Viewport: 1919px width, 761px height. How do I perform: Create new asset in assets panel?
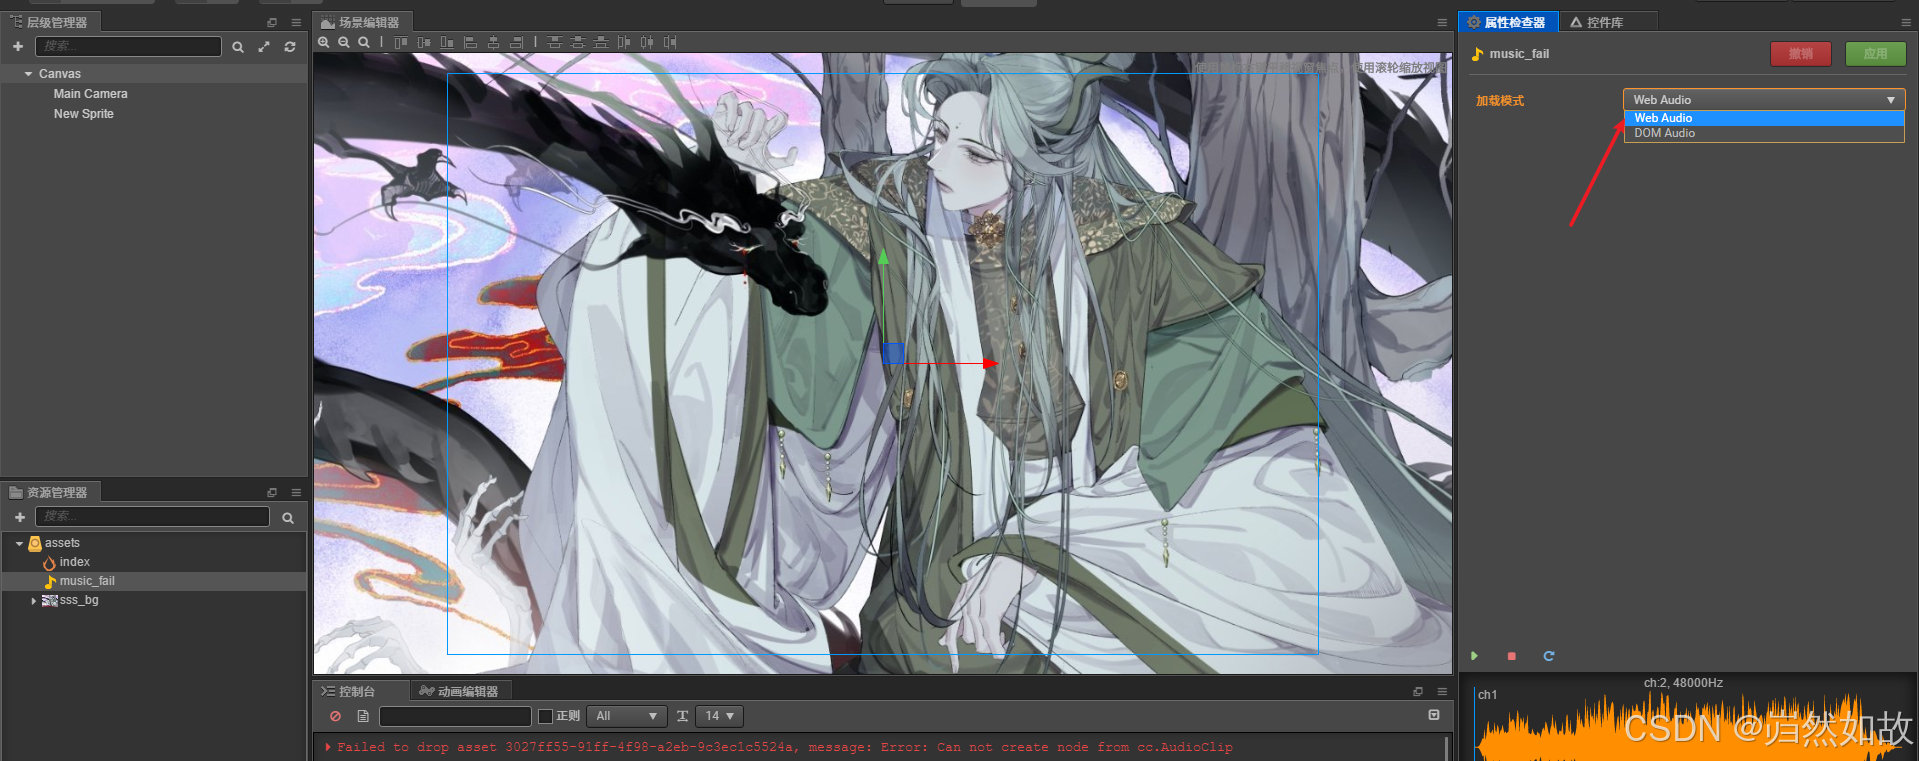coord(20,517)
